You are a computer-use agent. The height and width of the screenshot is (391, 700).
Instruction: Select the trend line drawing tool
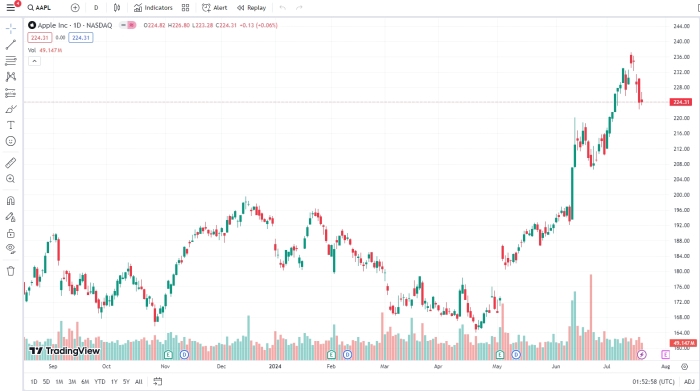11,44
